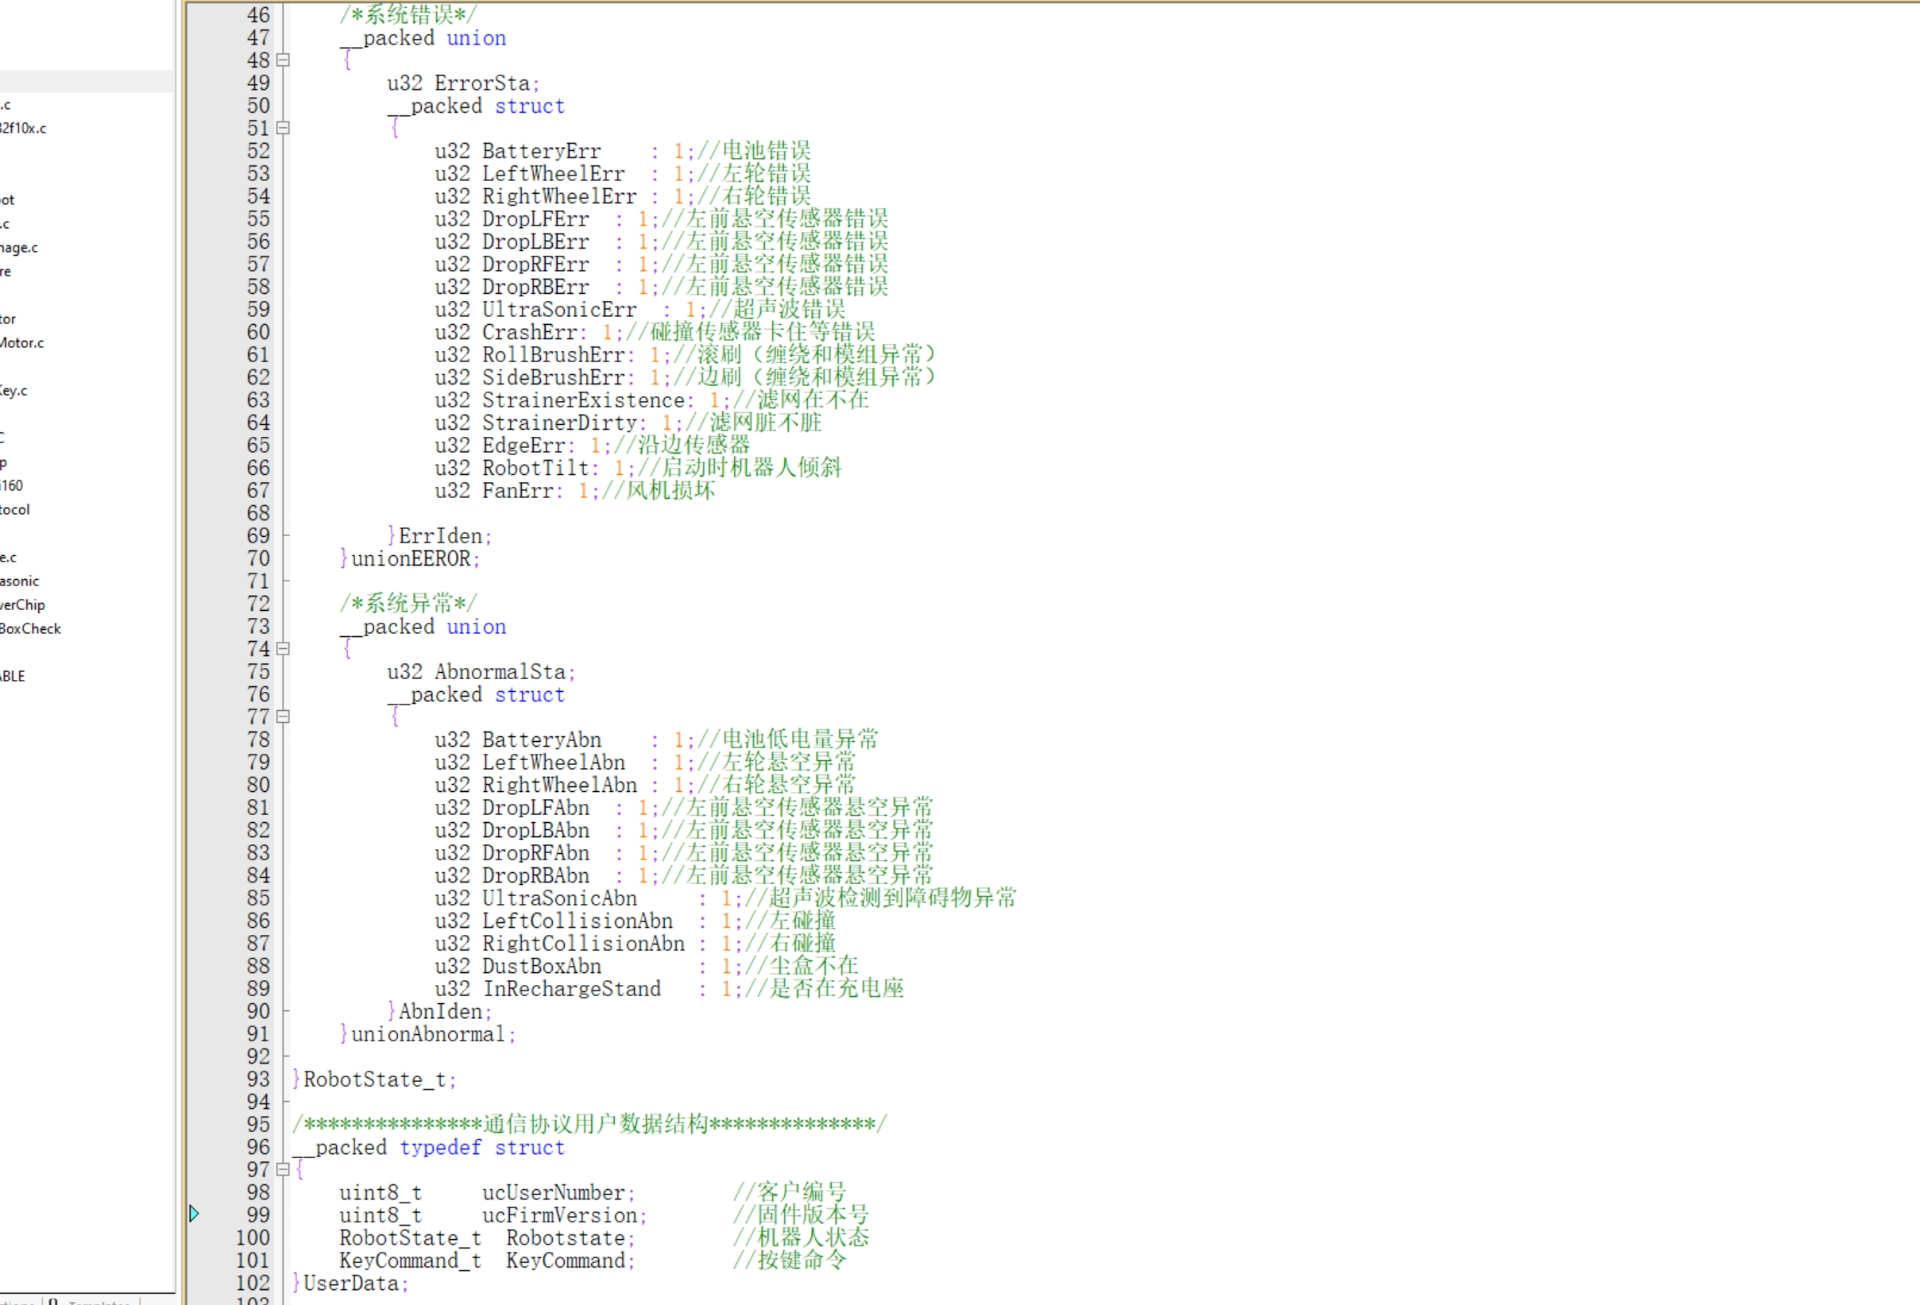
Task: Select the BoxCheck item in the project tree
Action: tap(31, 629)
